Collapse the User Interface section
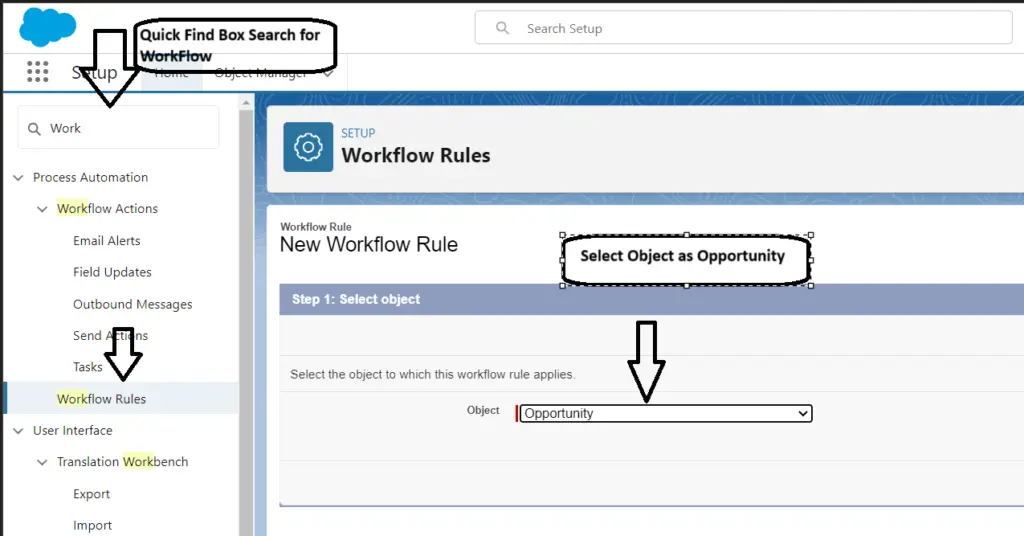 point(18,431)
